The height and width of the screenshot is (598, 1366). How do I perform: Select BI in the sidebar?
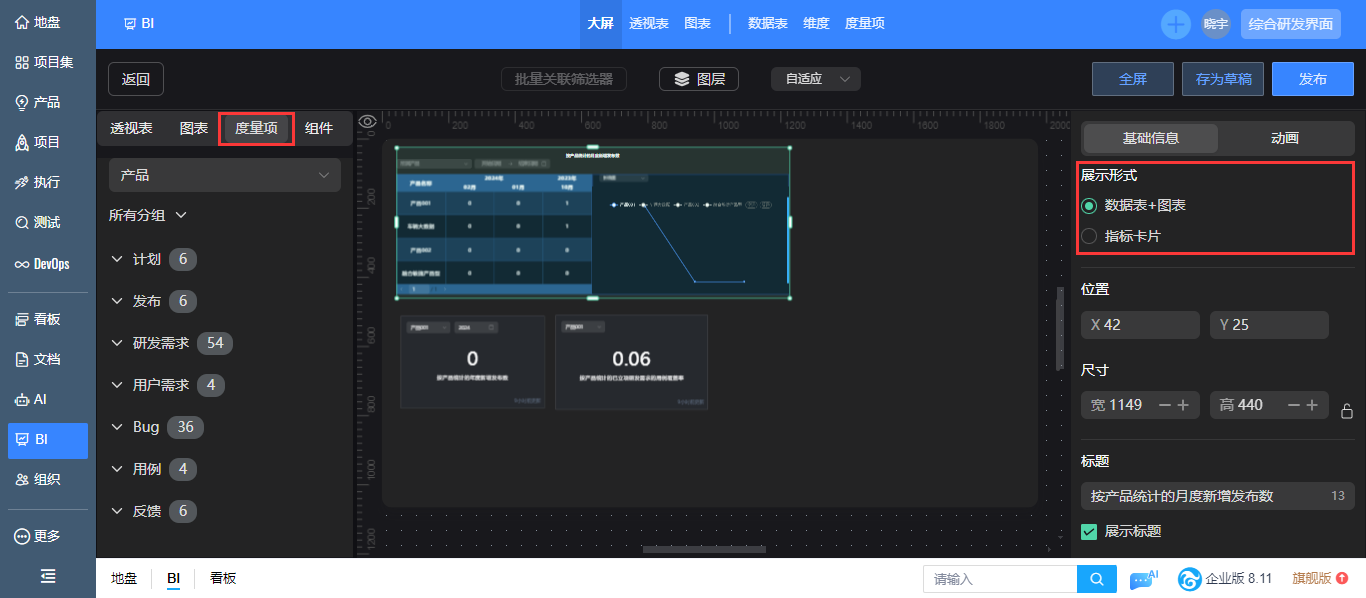47,439
